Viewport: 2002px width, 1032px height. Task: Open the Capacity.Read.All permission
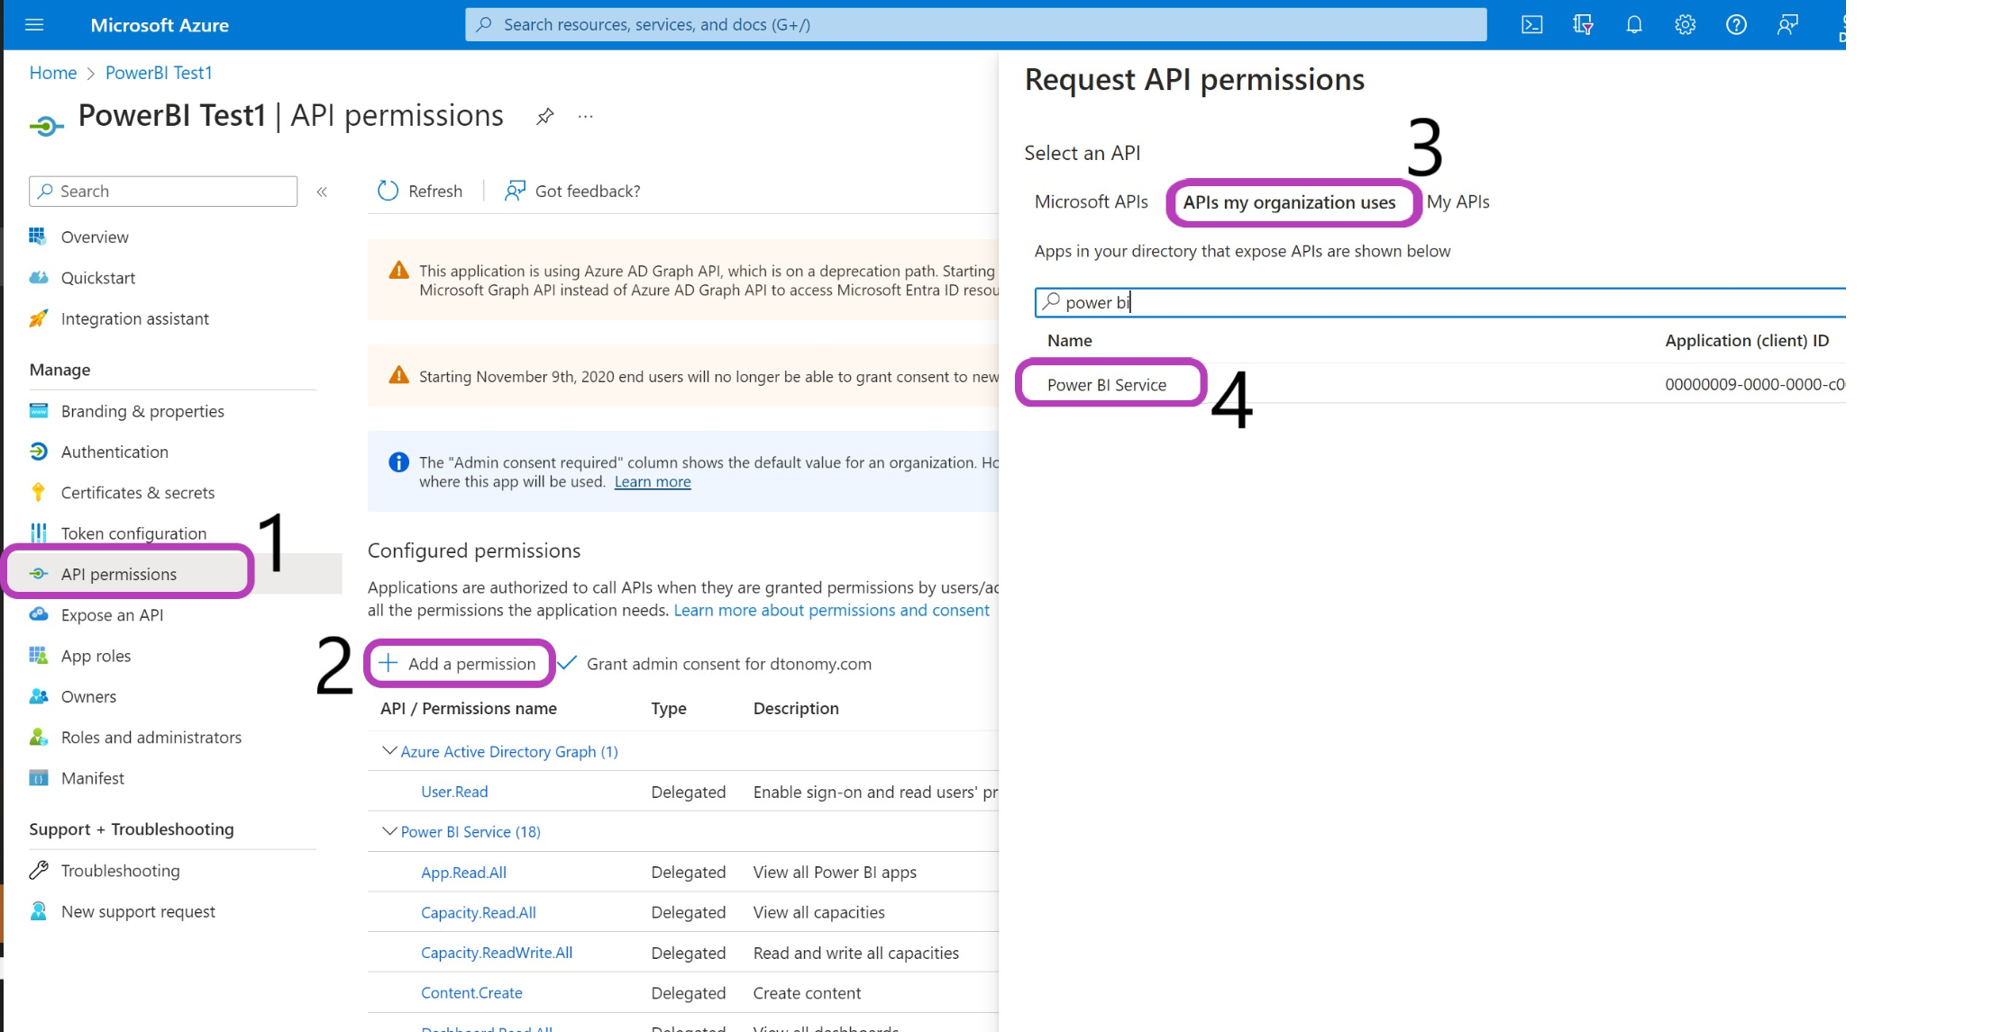[x=478, y=912]
